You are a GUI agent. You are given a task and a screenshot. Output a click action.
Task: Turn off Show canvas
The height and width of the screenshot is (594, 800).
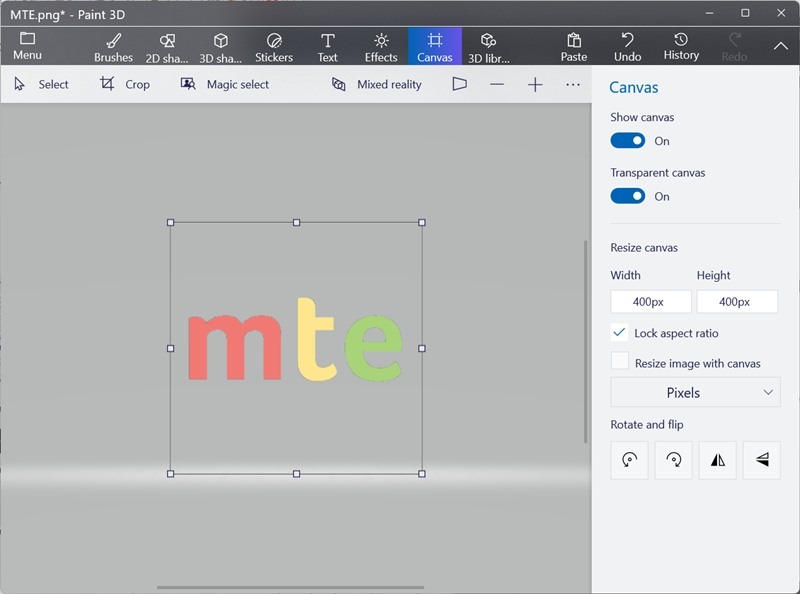[x=628, y=140]
